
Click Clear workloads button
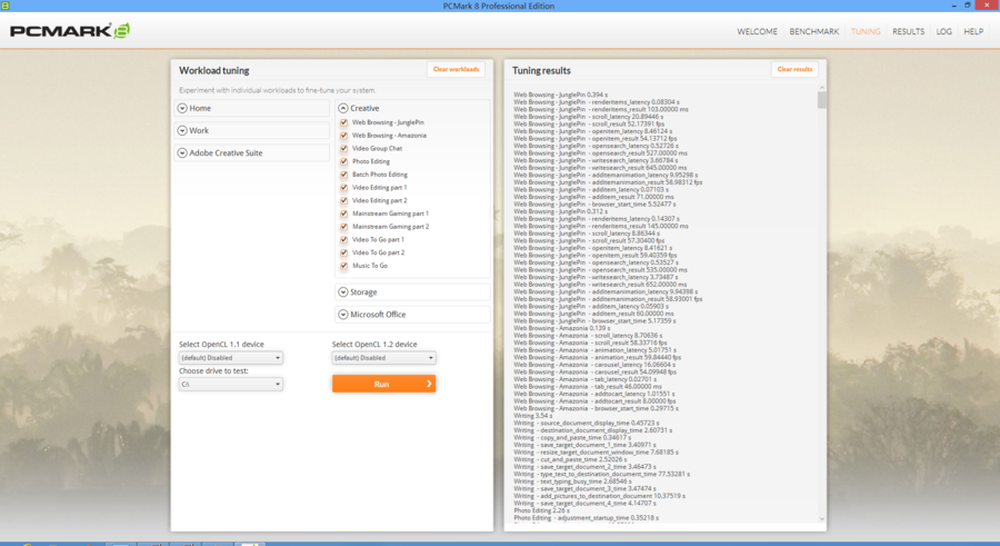pyautogui.click(x=456, y=70)
